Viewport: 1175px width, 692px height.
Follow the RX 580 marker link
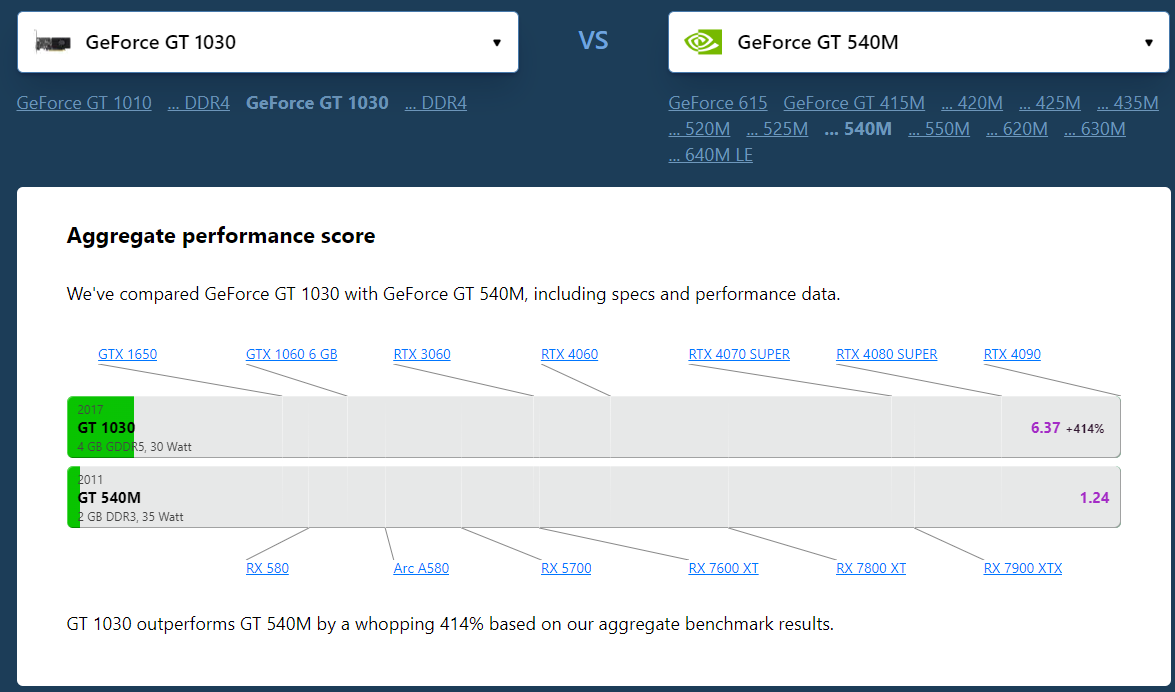pos(267,568)
